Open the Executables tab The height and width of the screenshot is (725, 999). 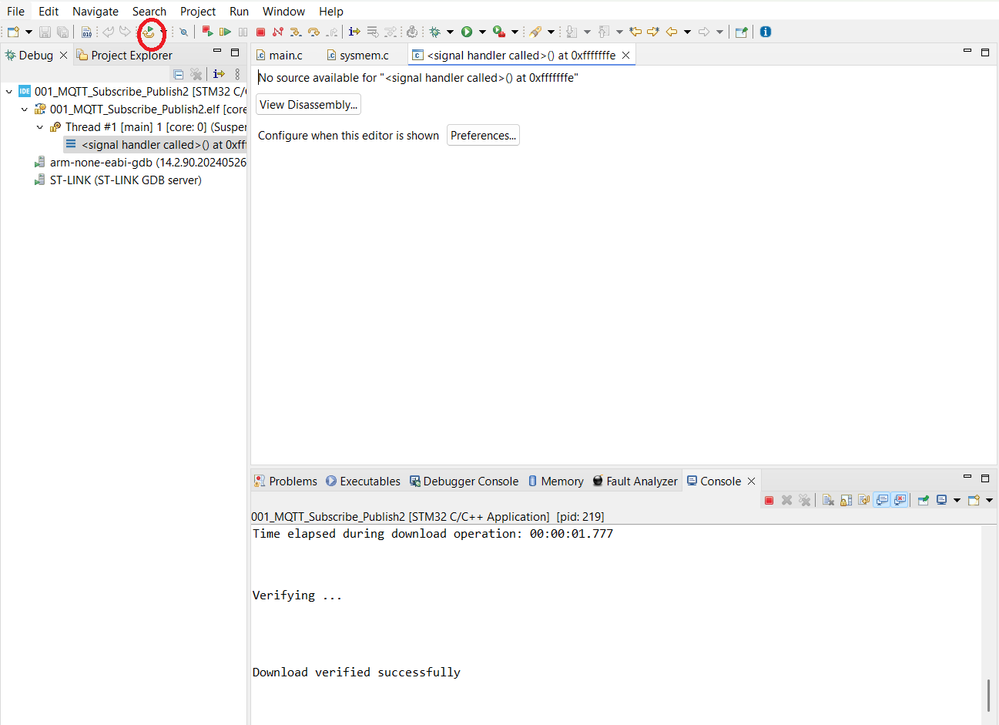click(363, 481)
